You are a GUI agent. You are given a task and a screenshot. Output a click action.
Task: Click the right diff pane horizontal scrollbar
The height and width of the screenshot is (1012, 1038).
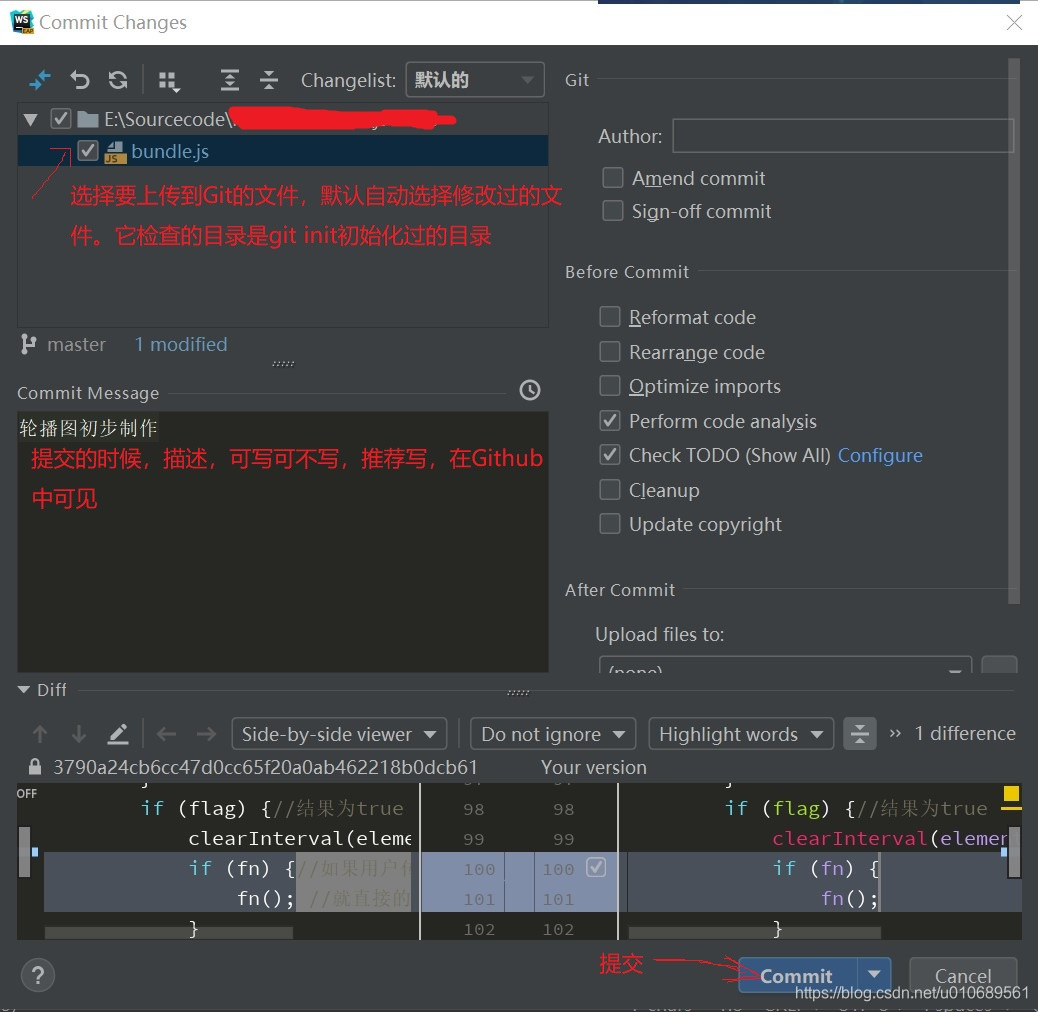(754, 933)
